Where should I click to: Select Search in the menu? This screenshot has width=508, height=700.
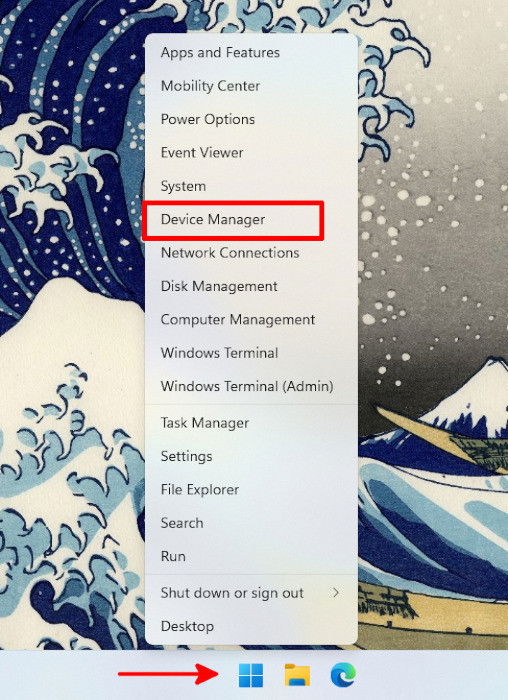pyautogui.click(x=251, y=523)
